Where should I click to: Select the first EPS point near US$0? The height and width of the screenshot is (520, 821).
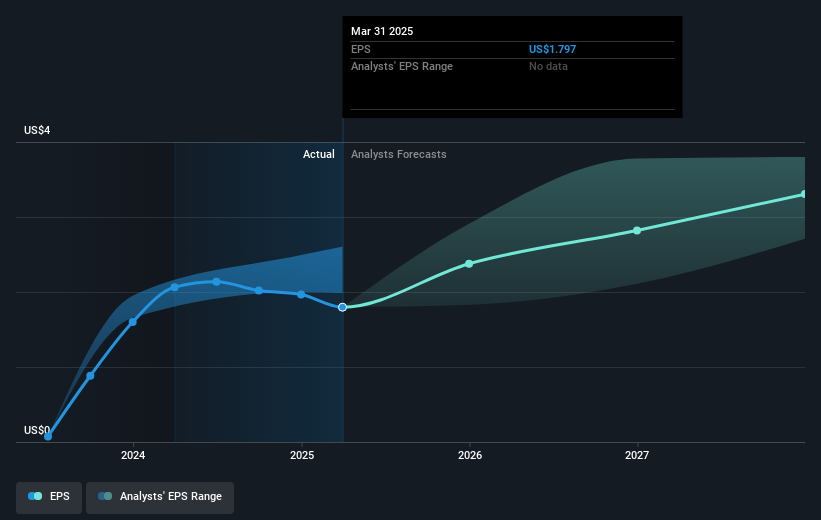click(48, 436)
